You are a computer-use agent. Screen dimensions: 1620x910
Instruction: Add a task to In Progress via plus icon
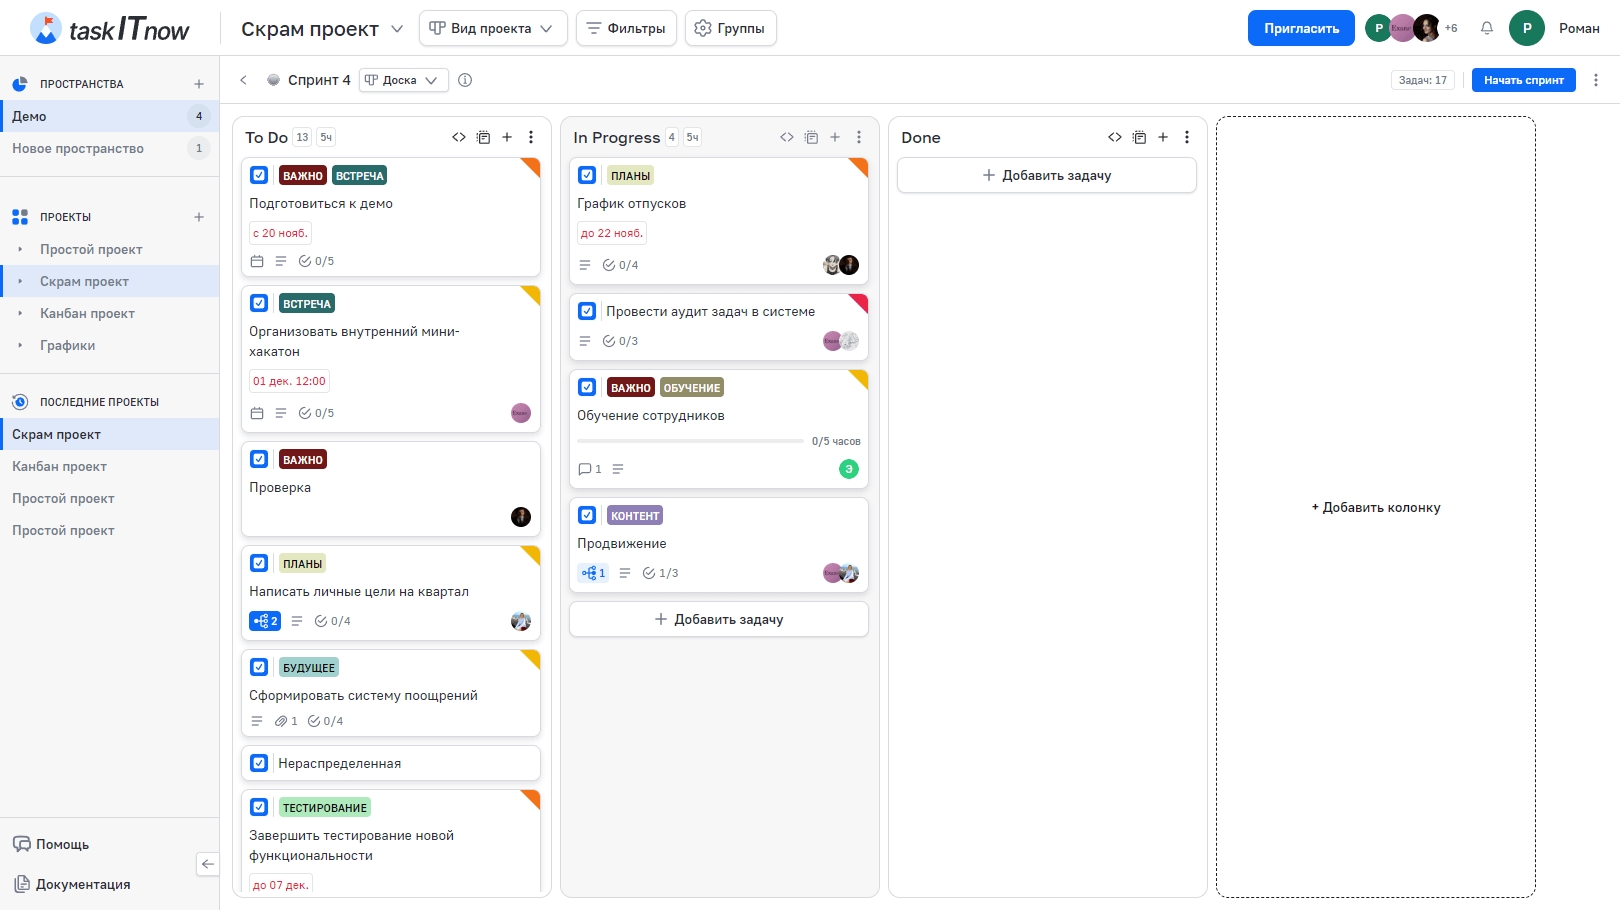coord(835,137)
